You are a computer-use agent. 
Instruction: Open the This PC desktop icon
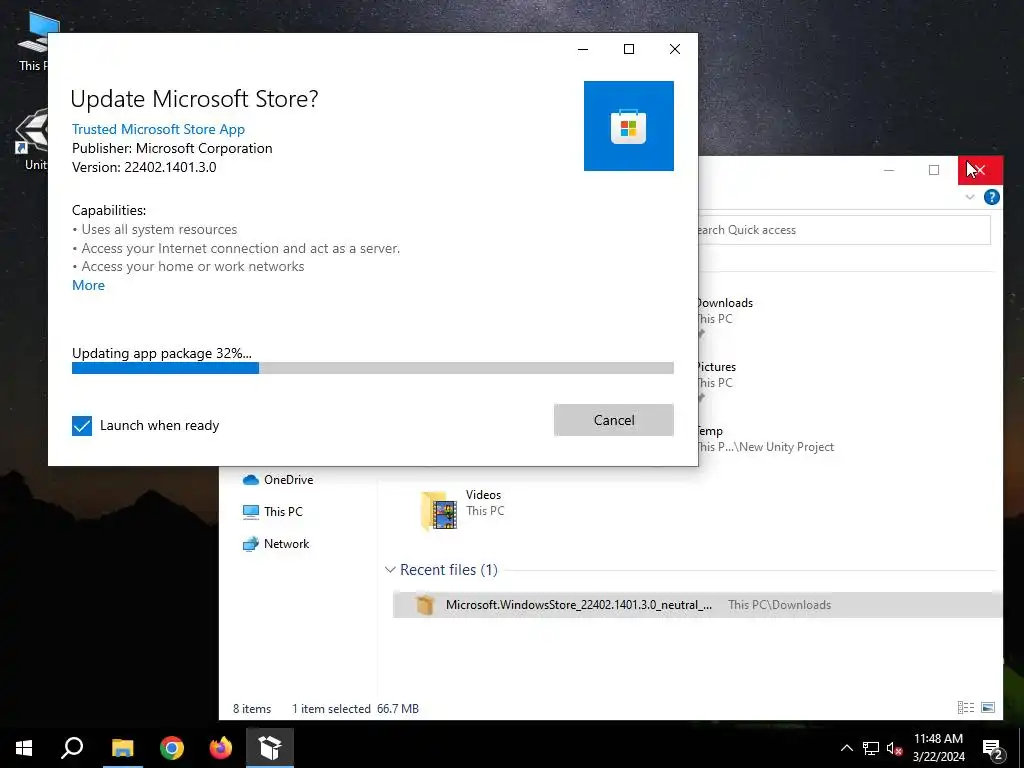33,40
